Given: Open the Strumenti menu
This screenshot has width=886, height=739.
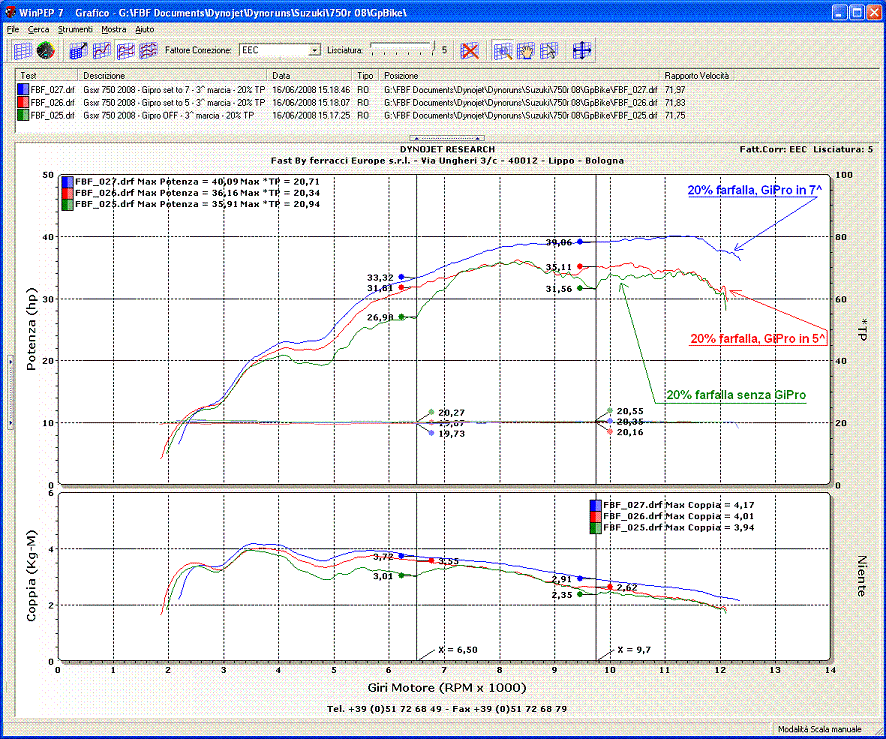Looking at the screenshot, I should tap(75, 30).
